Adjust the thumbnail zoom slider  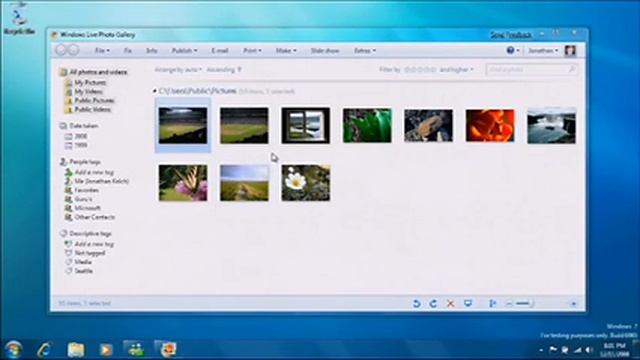[x=524, y=303]
